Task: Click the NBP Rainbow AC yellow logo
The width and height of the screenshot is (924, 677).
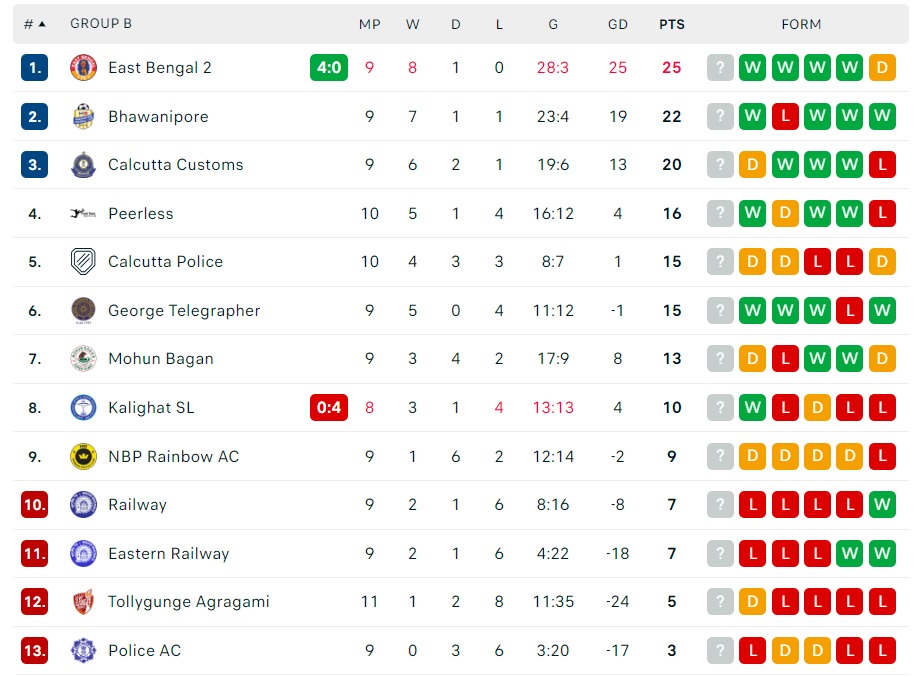Action: click(x=83, y=457)
